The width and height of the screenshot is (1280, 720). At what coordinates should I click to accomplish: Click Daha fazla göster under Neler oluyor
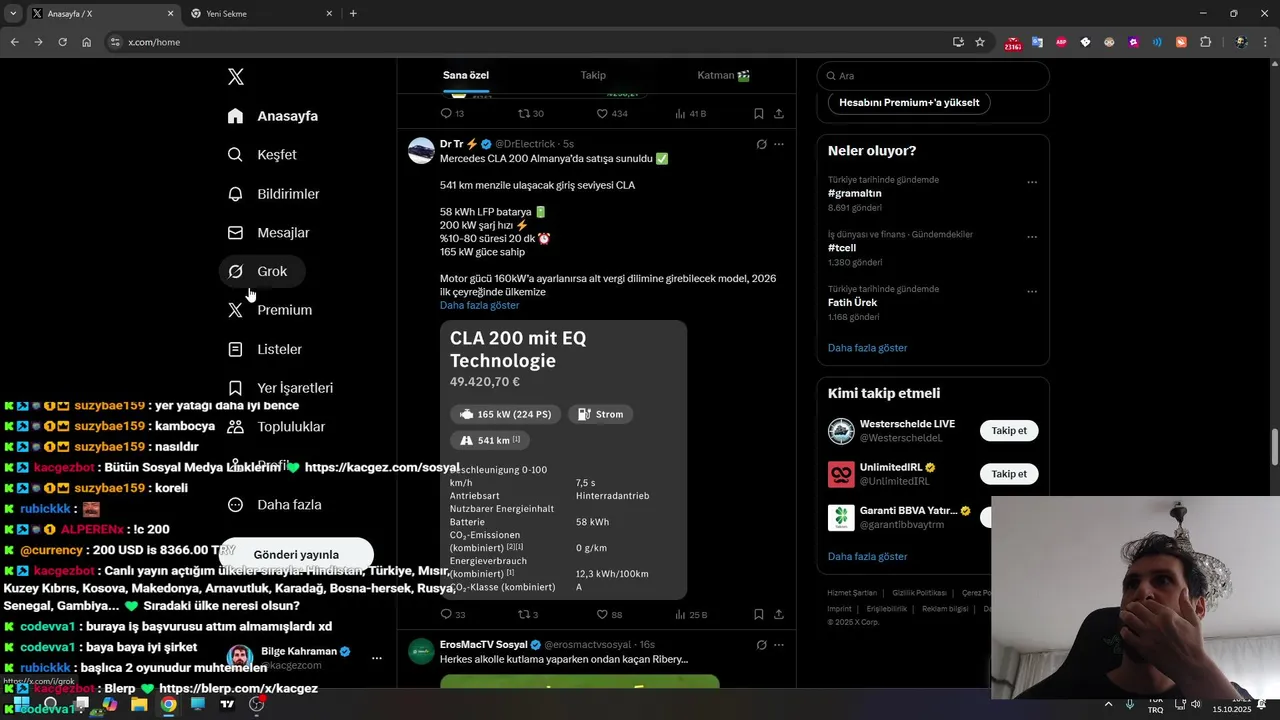point(867,348)
